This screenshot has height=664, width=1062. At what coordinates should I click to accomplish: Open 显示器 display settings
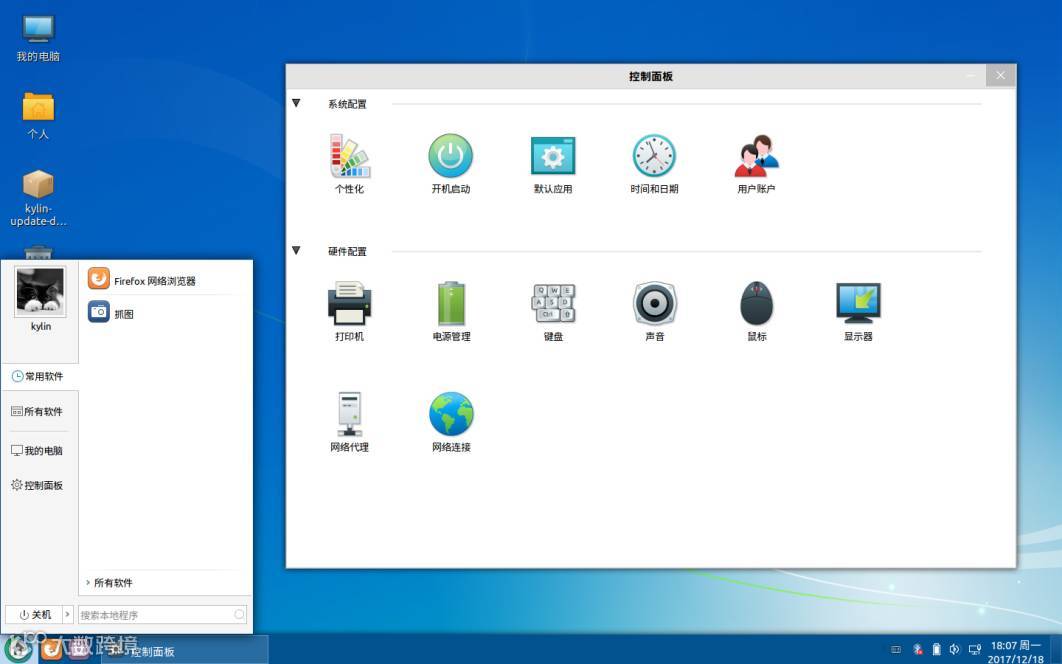[858, 312]
